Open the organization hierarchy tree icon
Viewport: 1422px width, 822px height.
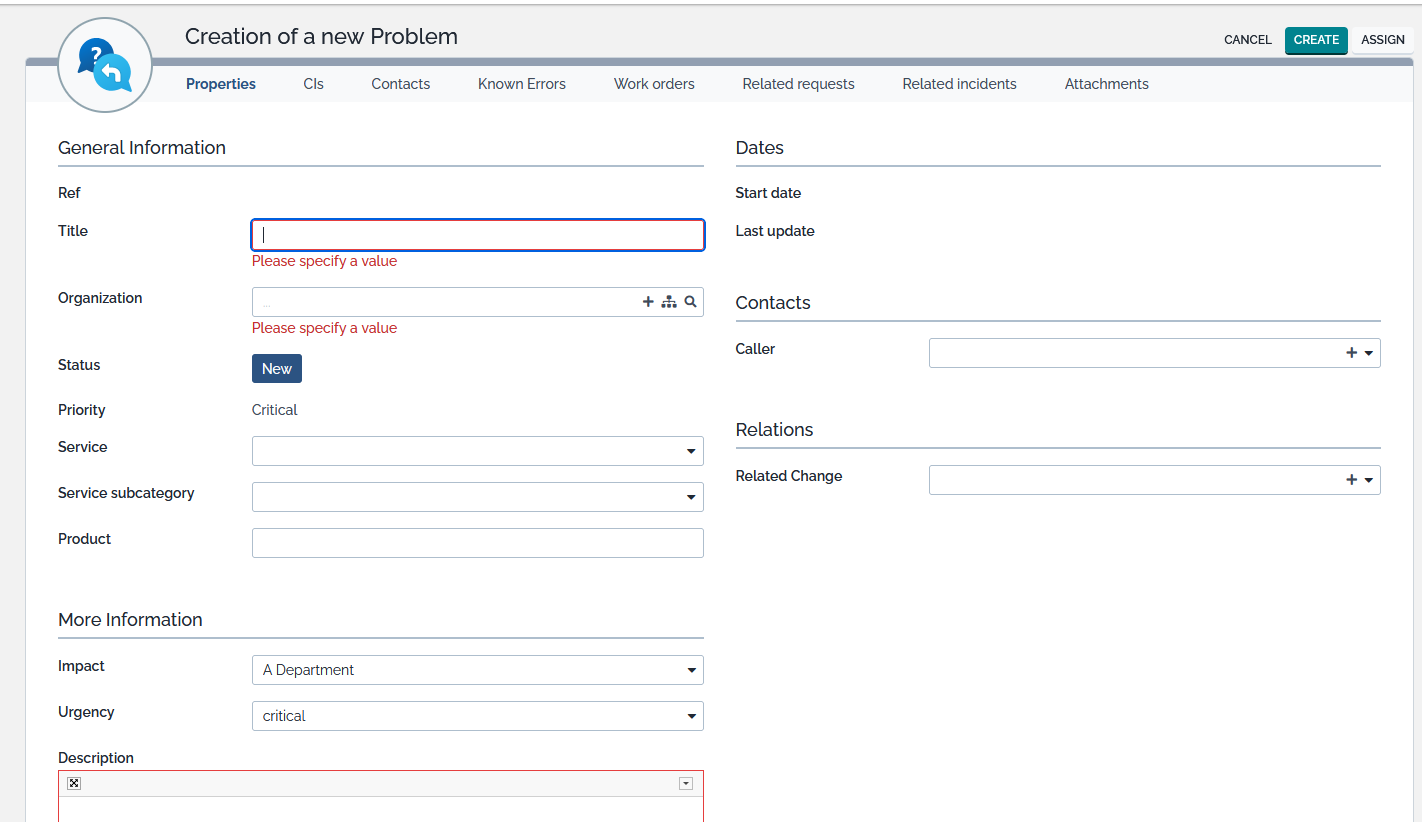click(669, 302)
